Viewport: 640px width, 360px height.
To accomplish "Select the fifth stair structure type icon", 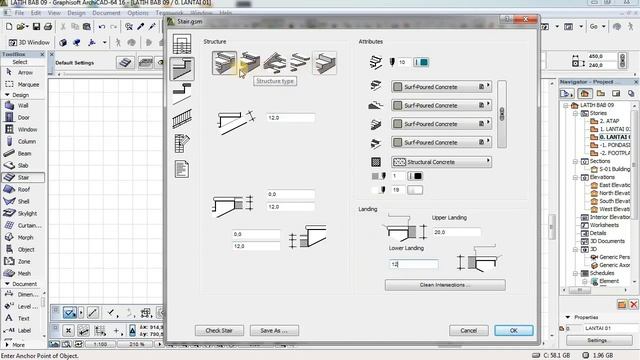I will 324,63.
